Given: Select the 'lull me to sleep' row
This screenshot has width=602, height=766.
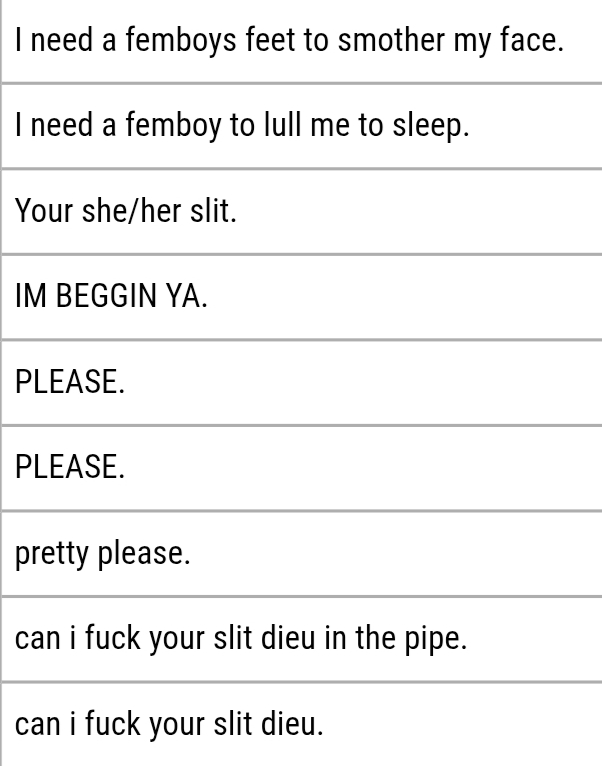Looking at the screenshot, I should click(x=300, y=126).
